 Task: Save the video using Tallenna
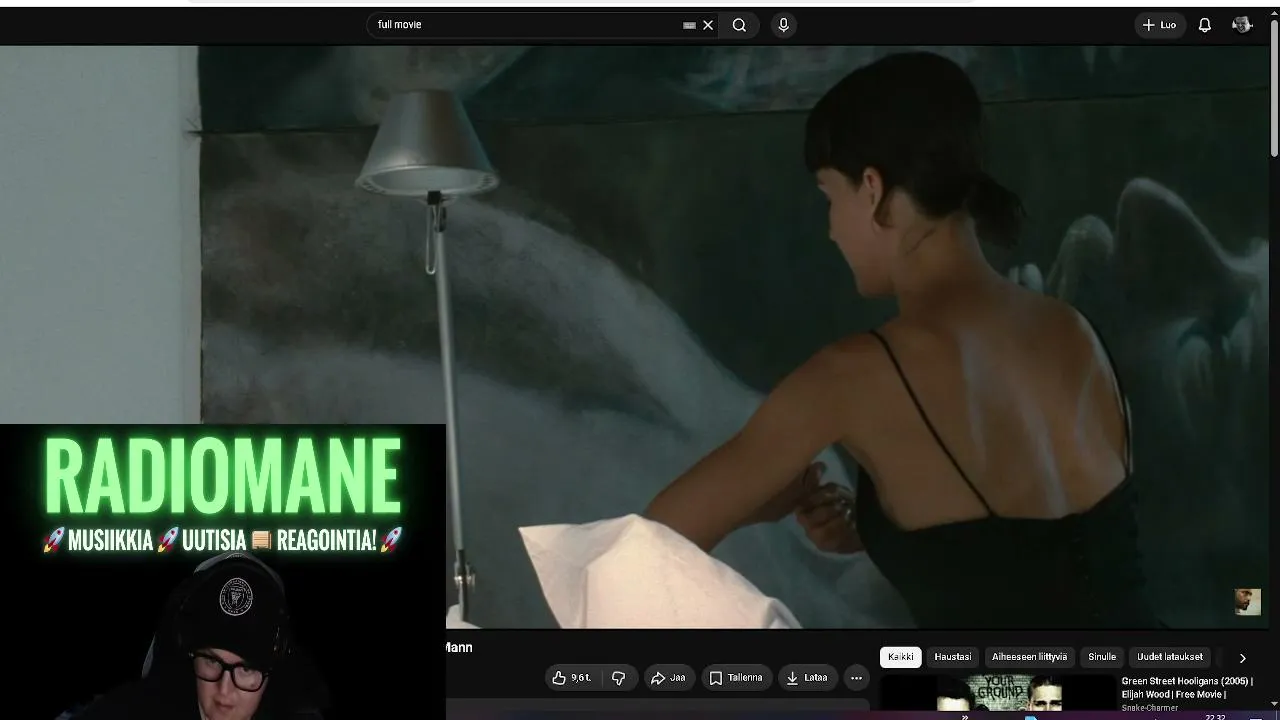pos(736,678)
